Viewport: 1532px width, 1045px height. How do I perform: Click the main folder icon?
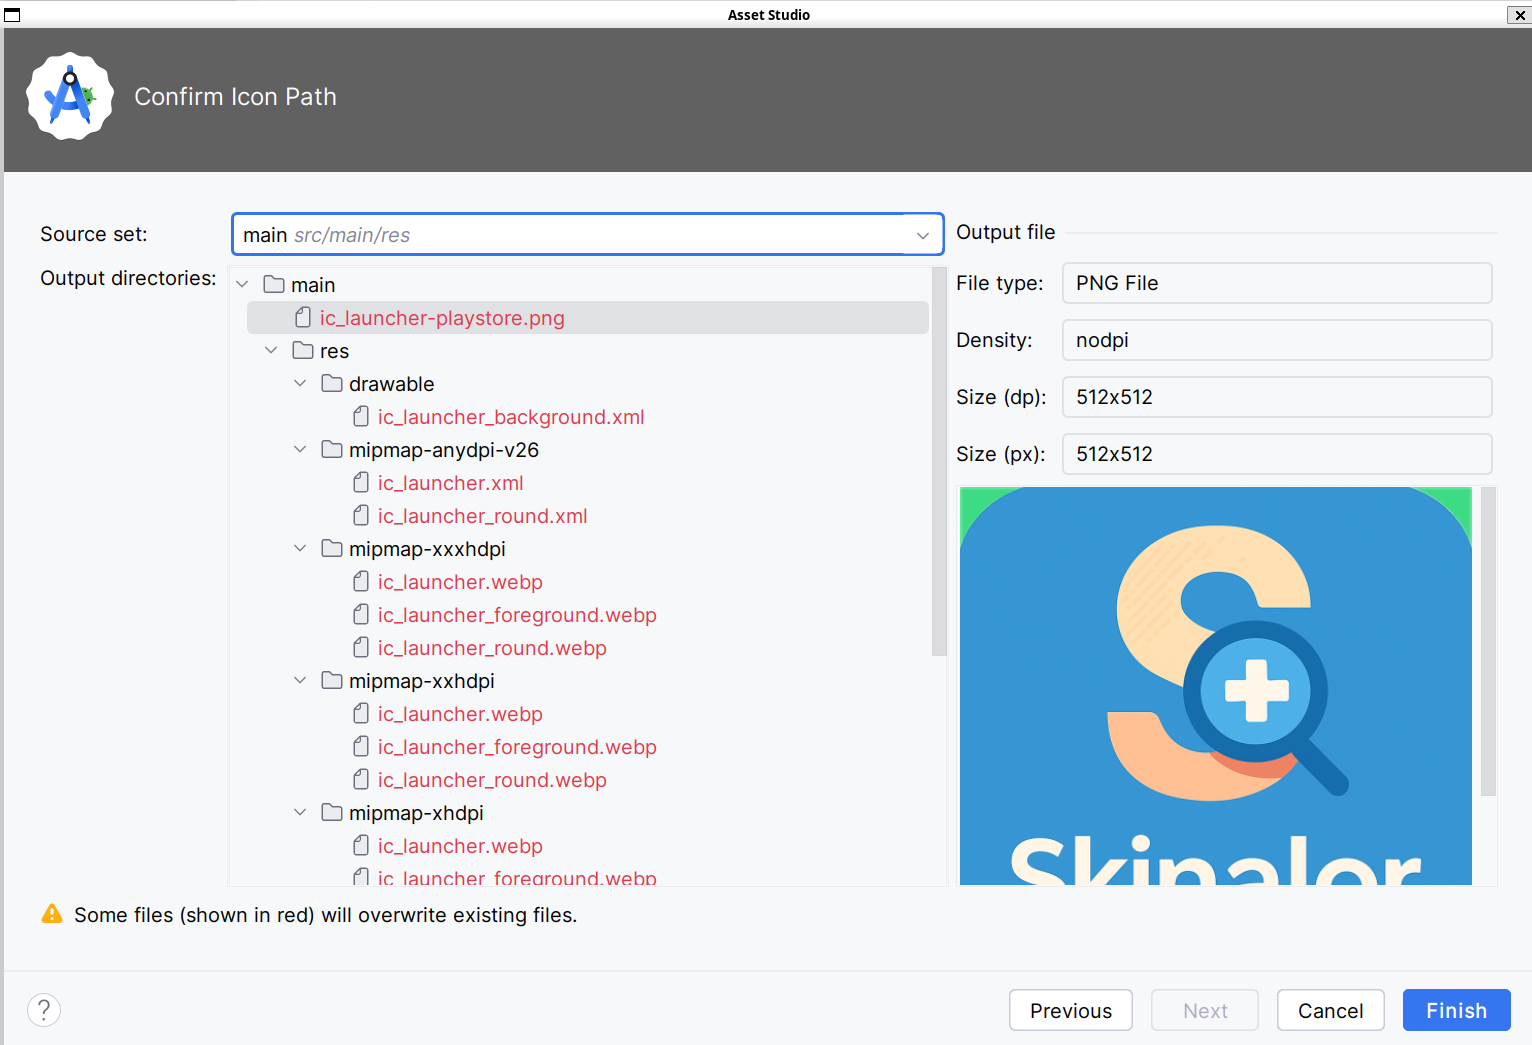[x=274, y=285]
